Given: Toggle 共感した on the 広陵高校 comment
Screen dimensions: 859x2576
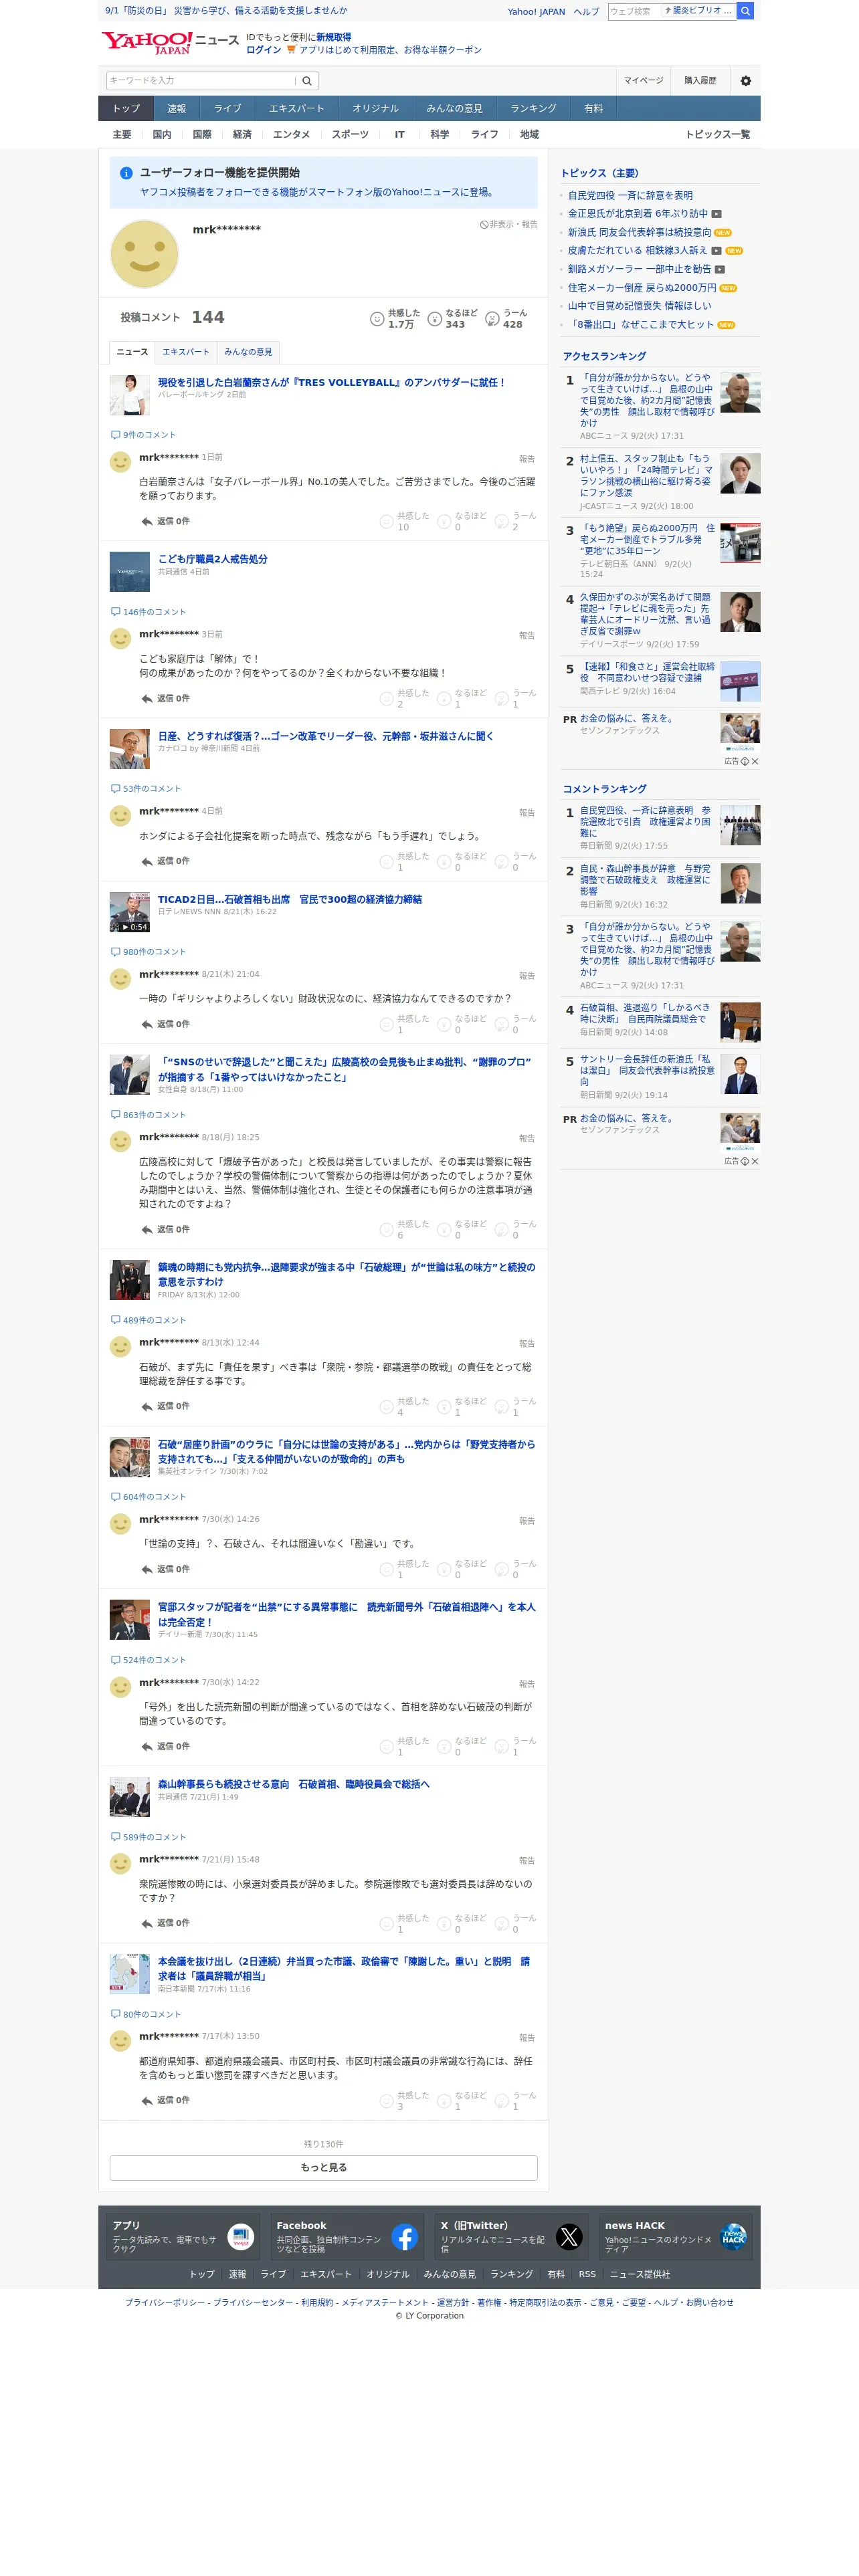Looking at the screenshot, I should click(404, 1229).
